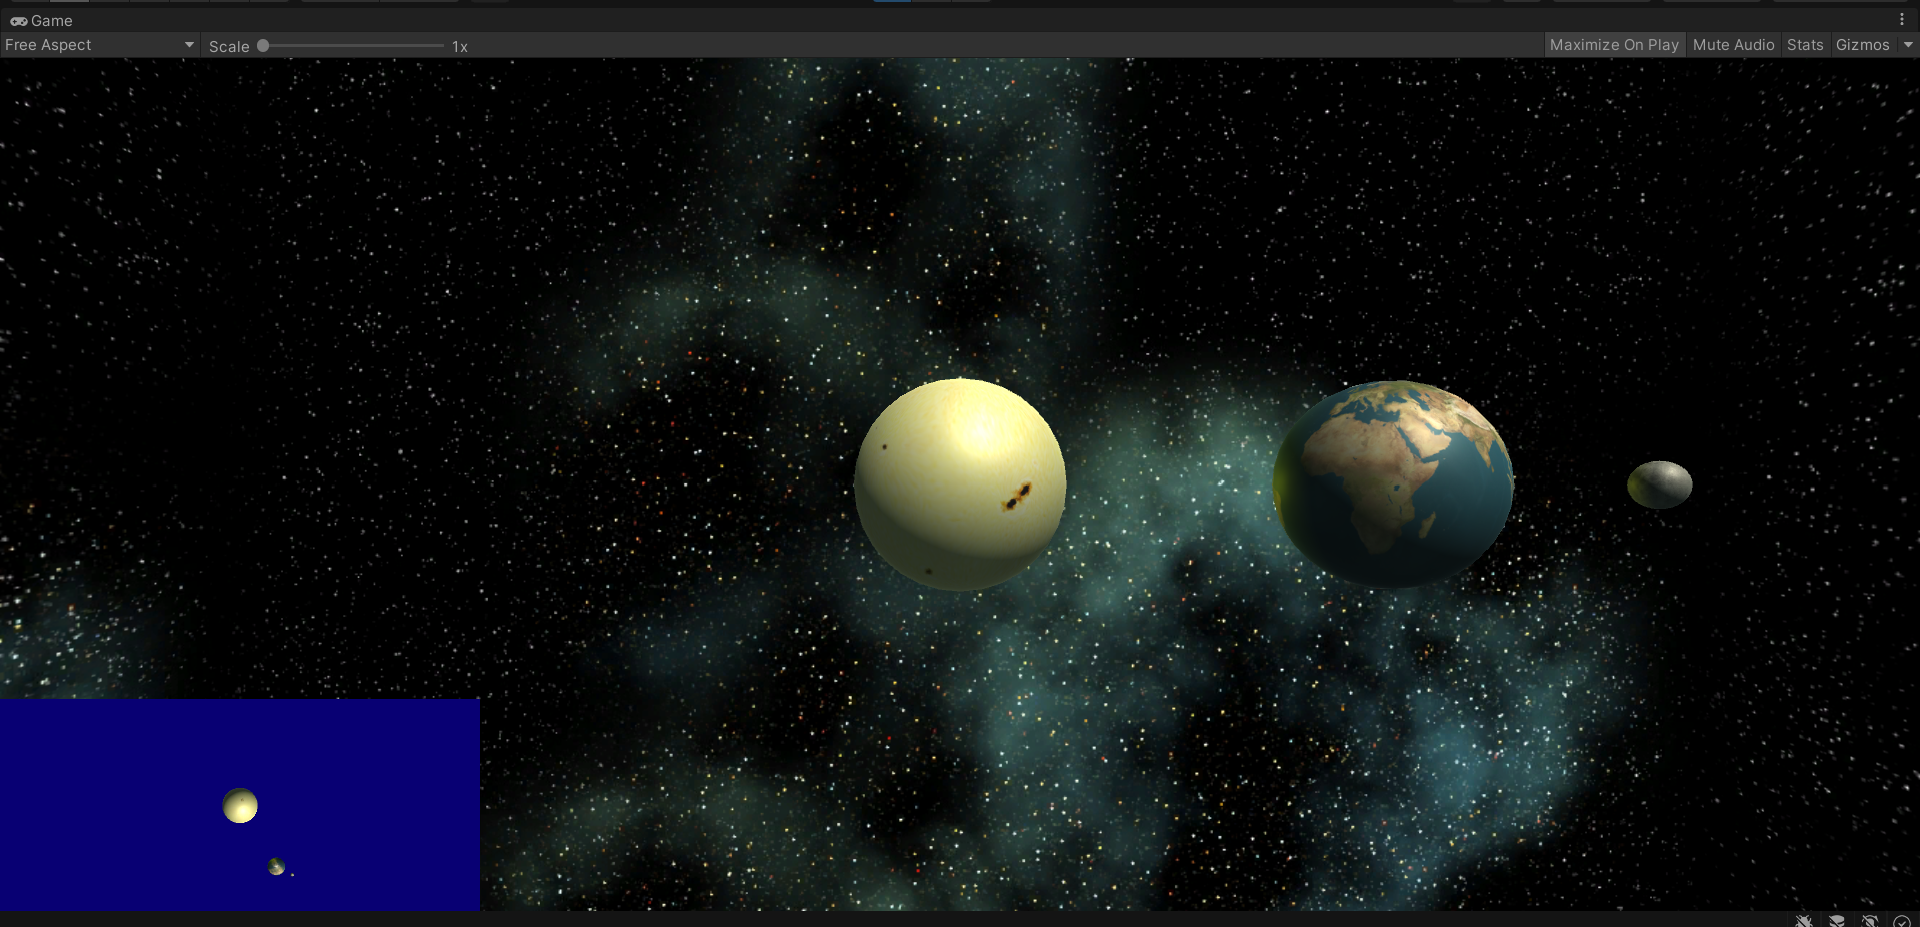The width and height of the screenshot is (1920, 927).
Task: Click the gamepad icon on the Game tab
Action: tap(18, 20)
